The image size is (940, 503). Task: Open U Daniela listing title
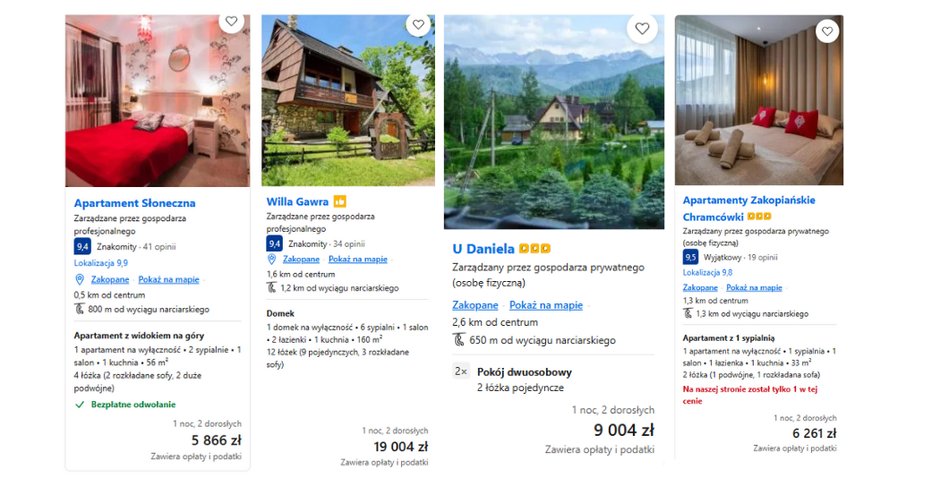click(483, 249)
